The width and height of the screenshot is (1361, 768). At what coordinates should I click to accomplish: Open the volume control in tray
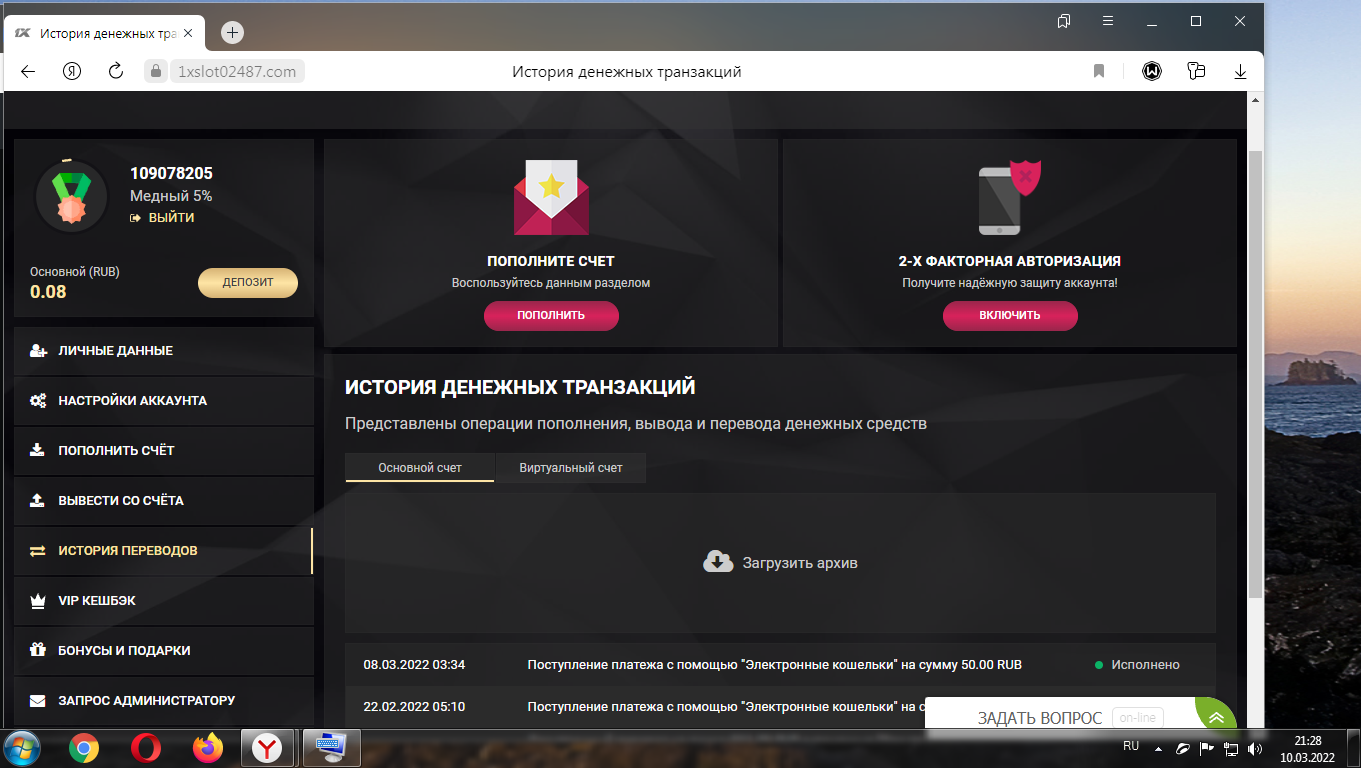click(1254, 748)
